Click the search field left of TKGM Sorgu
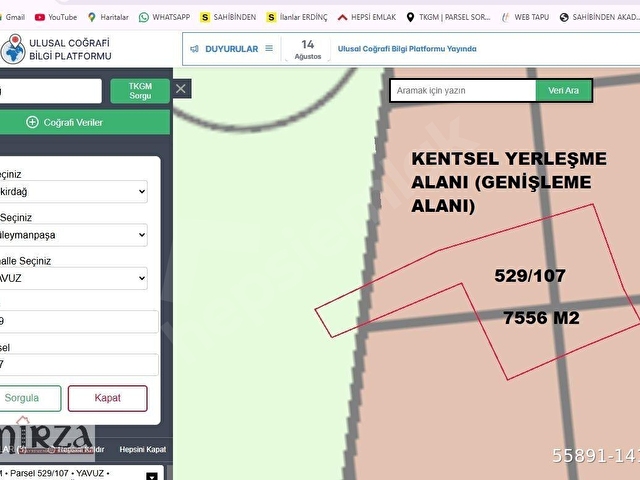This screenshot has width=640, height=480. point(51,91)
